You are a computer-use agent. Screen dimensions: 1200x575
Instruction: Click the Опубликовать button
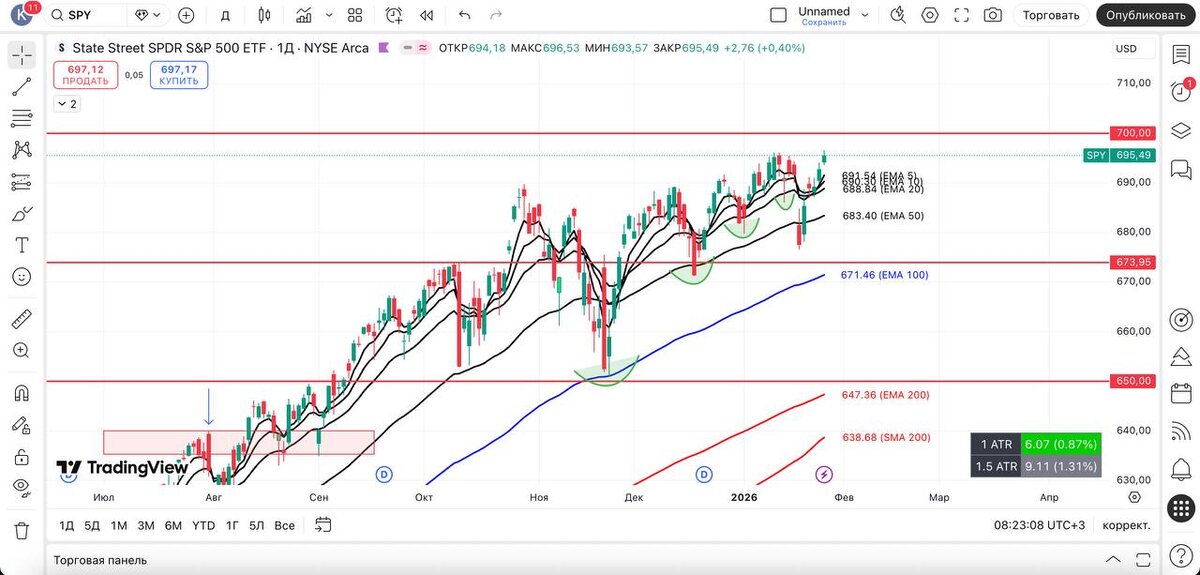tap(1148, 15)
